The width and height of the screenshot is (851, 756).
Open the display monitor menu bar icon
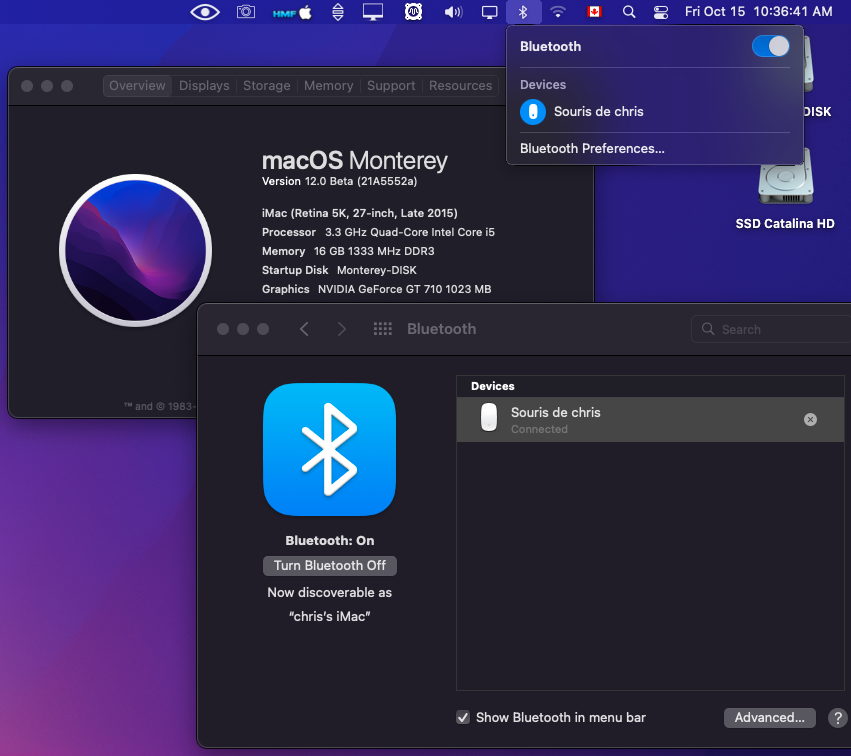(373, 12)
